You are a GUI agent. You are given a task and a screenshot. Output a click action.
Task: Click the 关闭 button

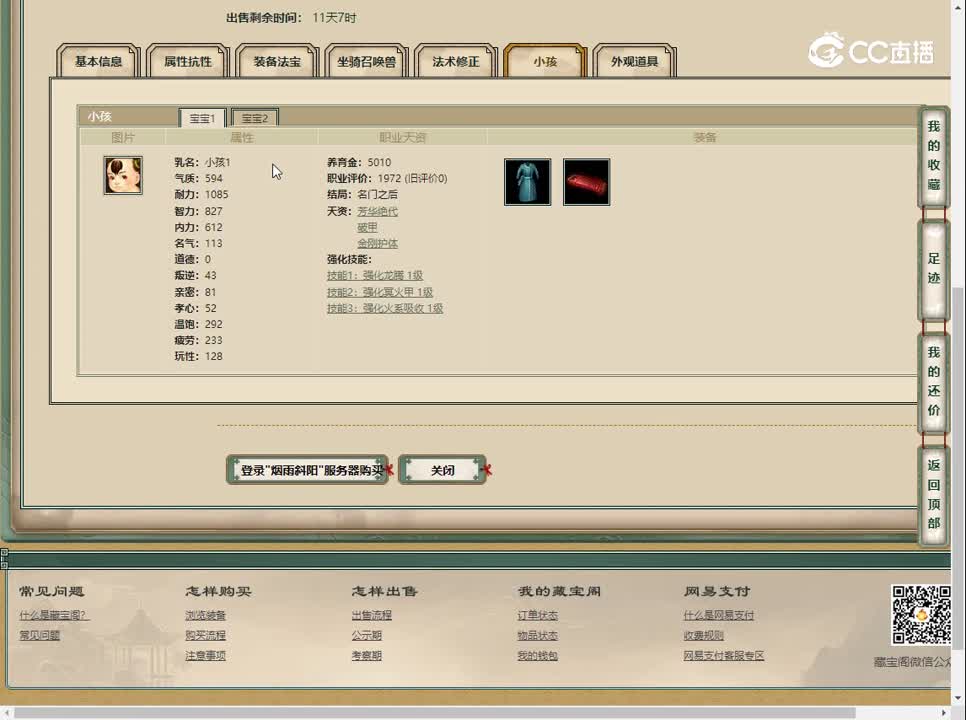point(442,470)
